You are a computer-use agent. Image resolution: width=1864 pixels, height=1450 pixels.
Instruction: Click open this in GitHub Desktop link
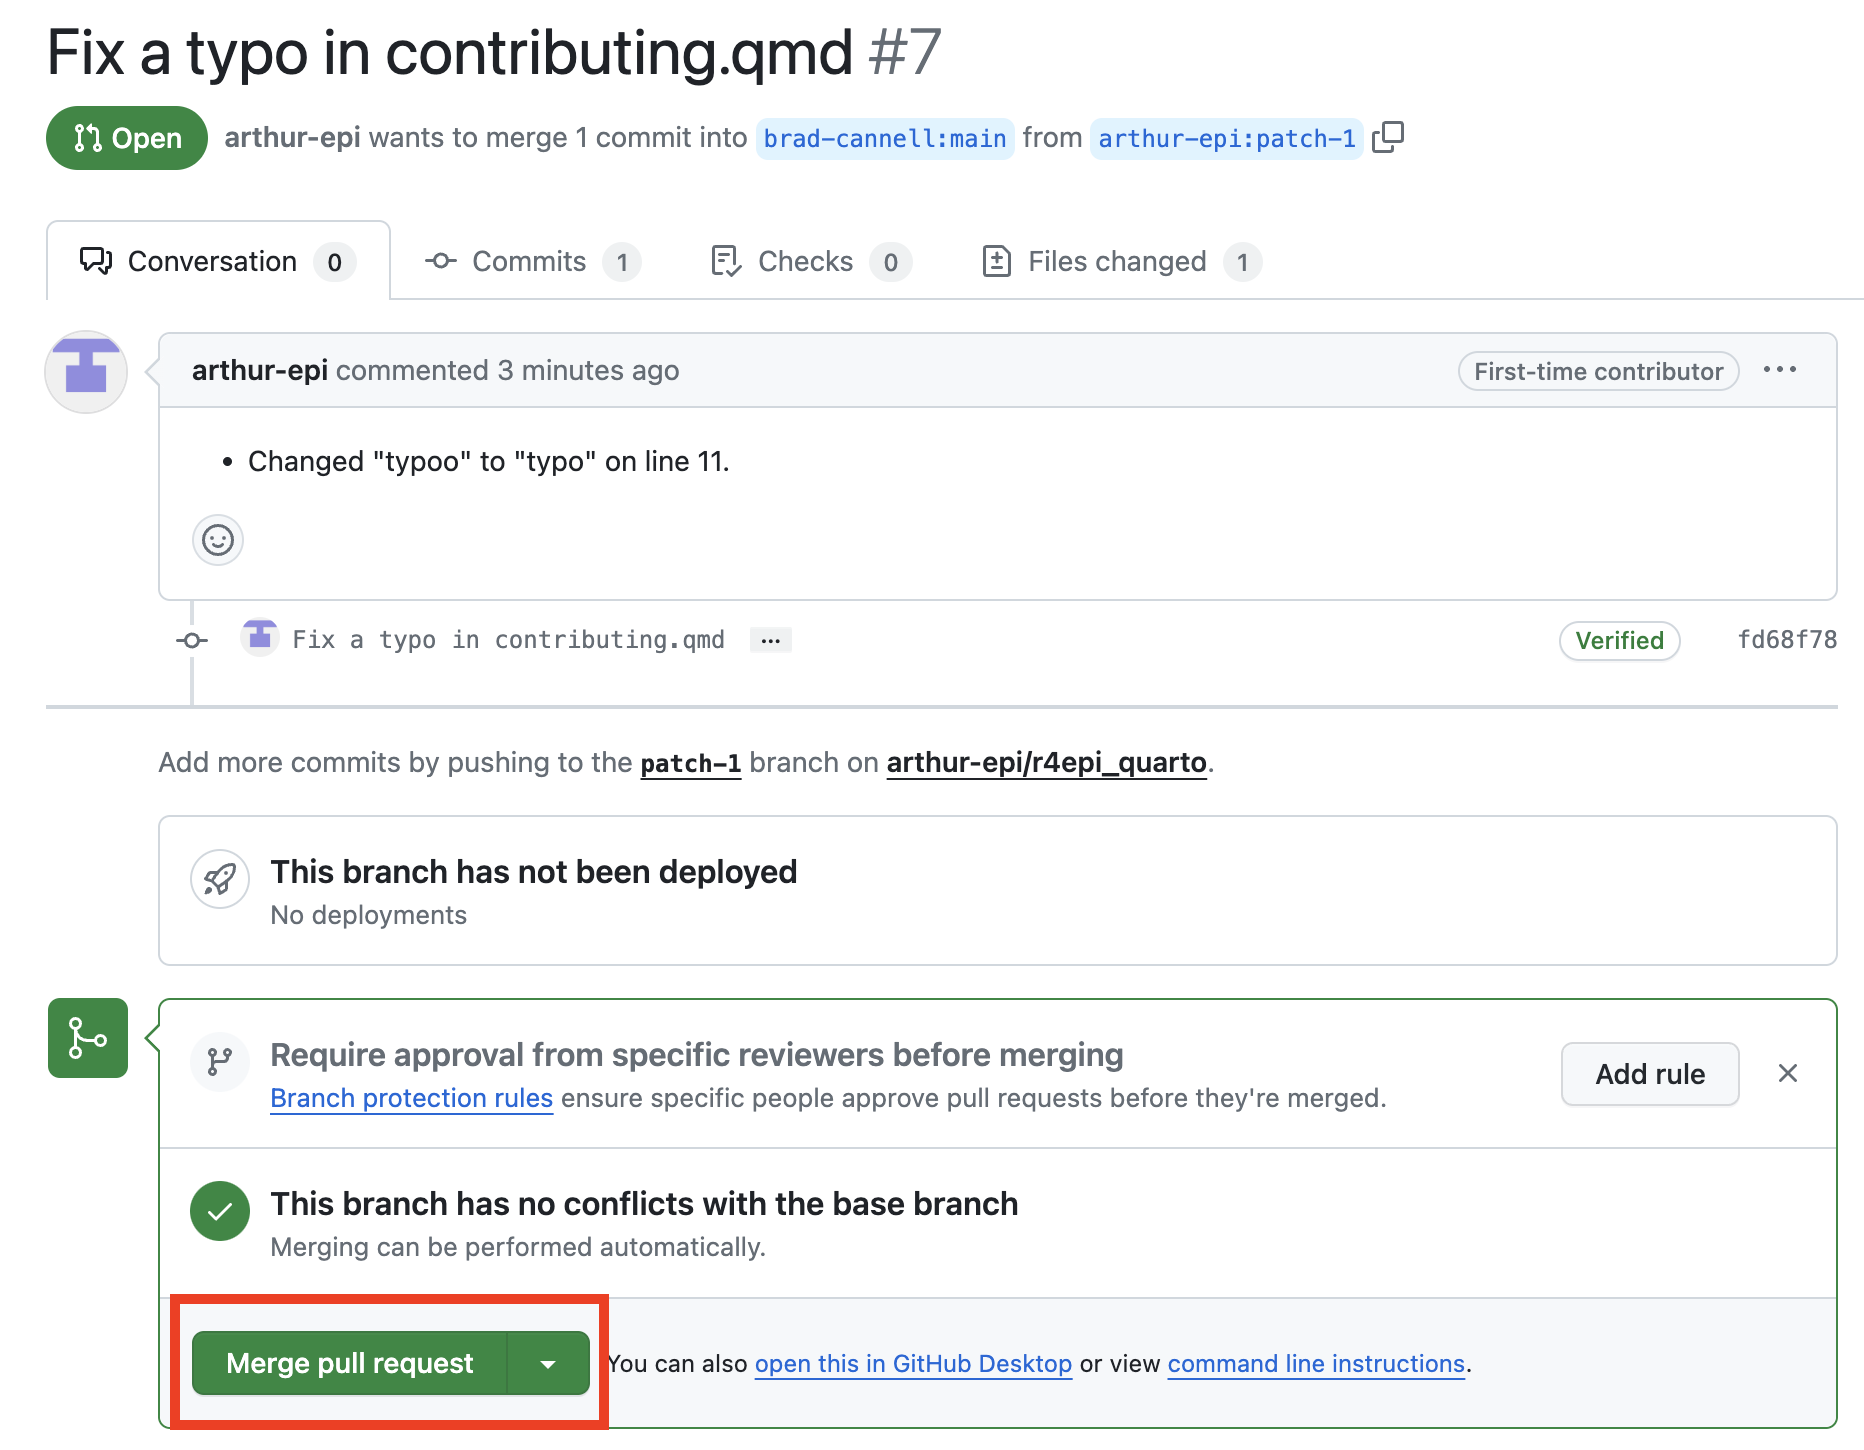(x=913, y=1364)
